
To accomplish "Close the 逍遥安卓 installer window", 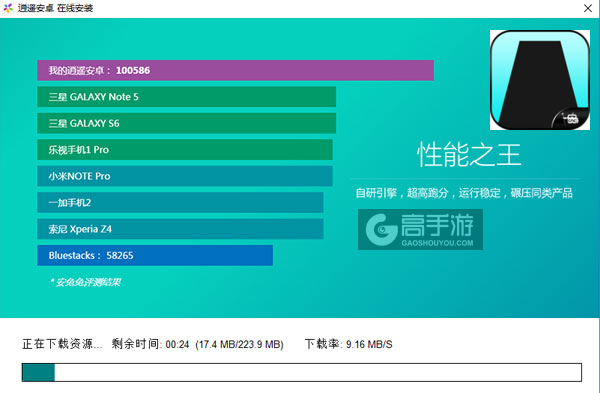I will (588, 8).
